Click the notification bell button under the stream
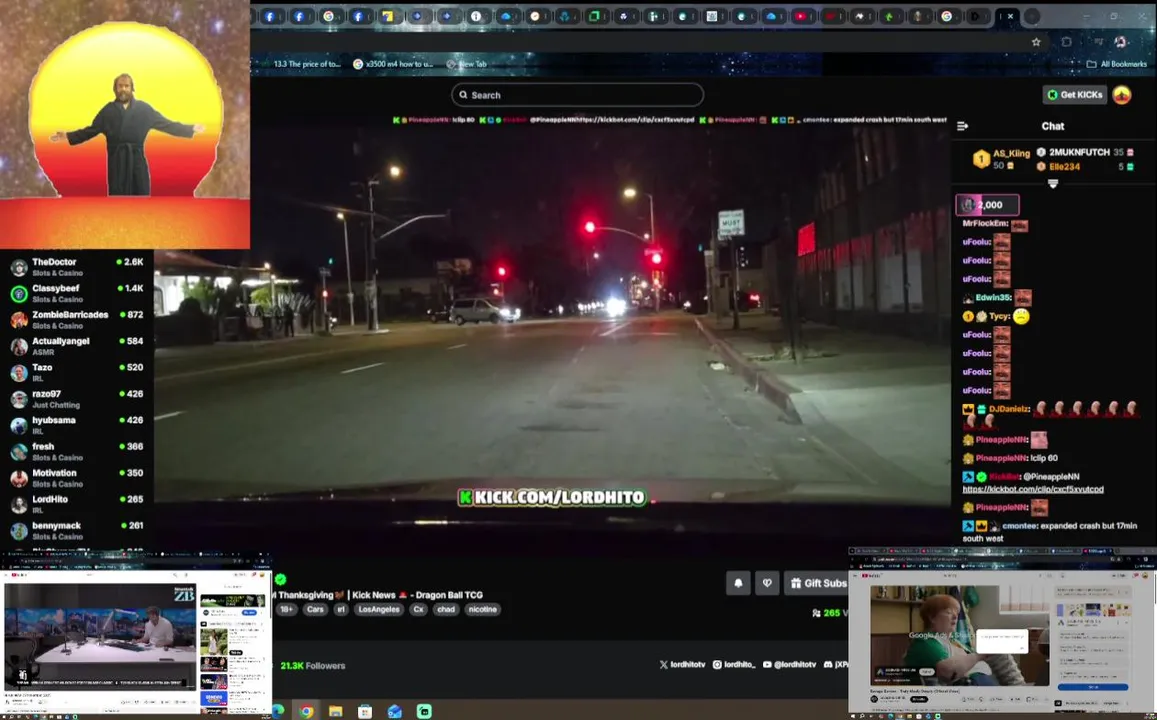 tap(738, 583)
